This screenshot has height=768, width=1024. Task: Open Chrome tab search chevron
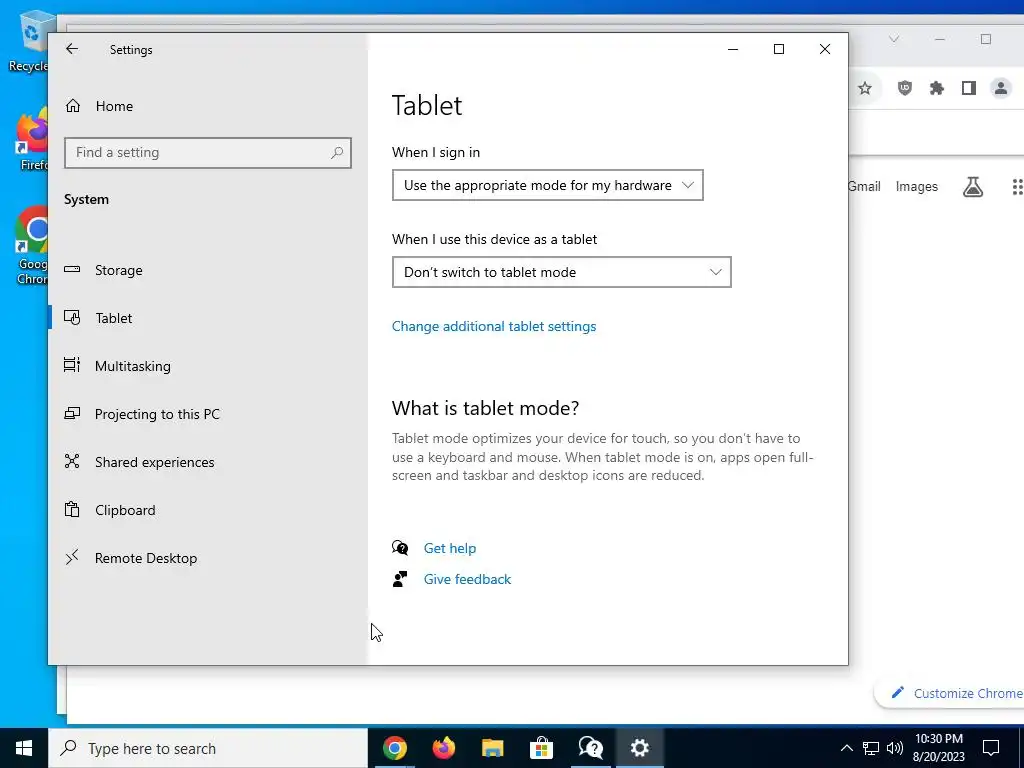894,39
